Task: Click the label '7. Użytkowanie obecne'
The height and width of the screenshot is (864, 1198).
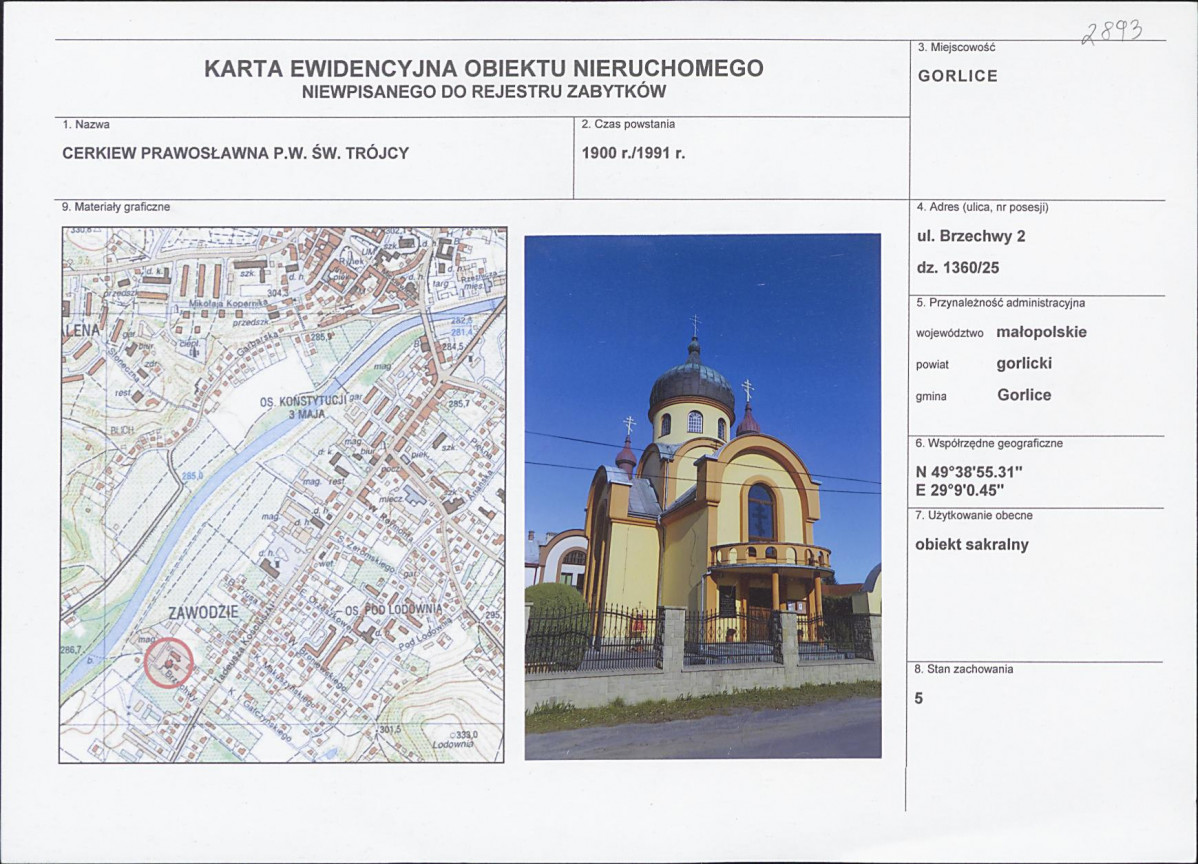Action: (974, 516)
